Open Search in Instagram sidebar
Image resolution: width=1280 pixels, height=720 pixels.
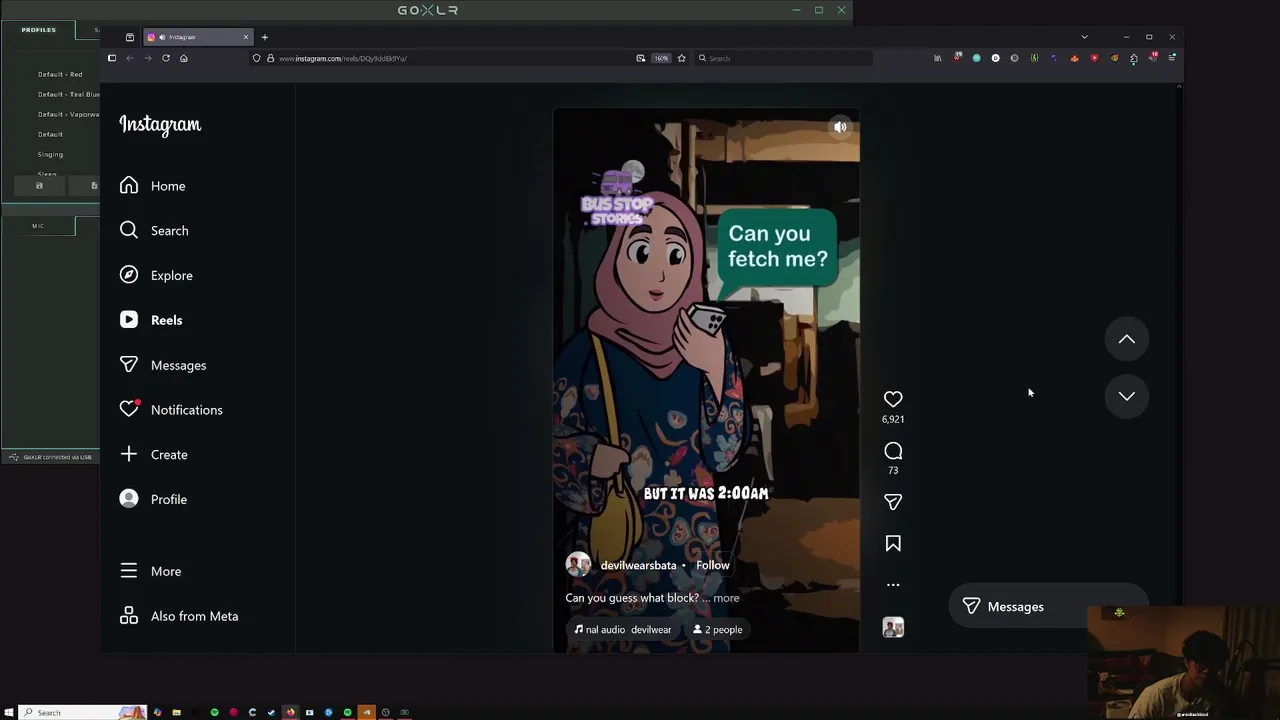tap(153, 231)
